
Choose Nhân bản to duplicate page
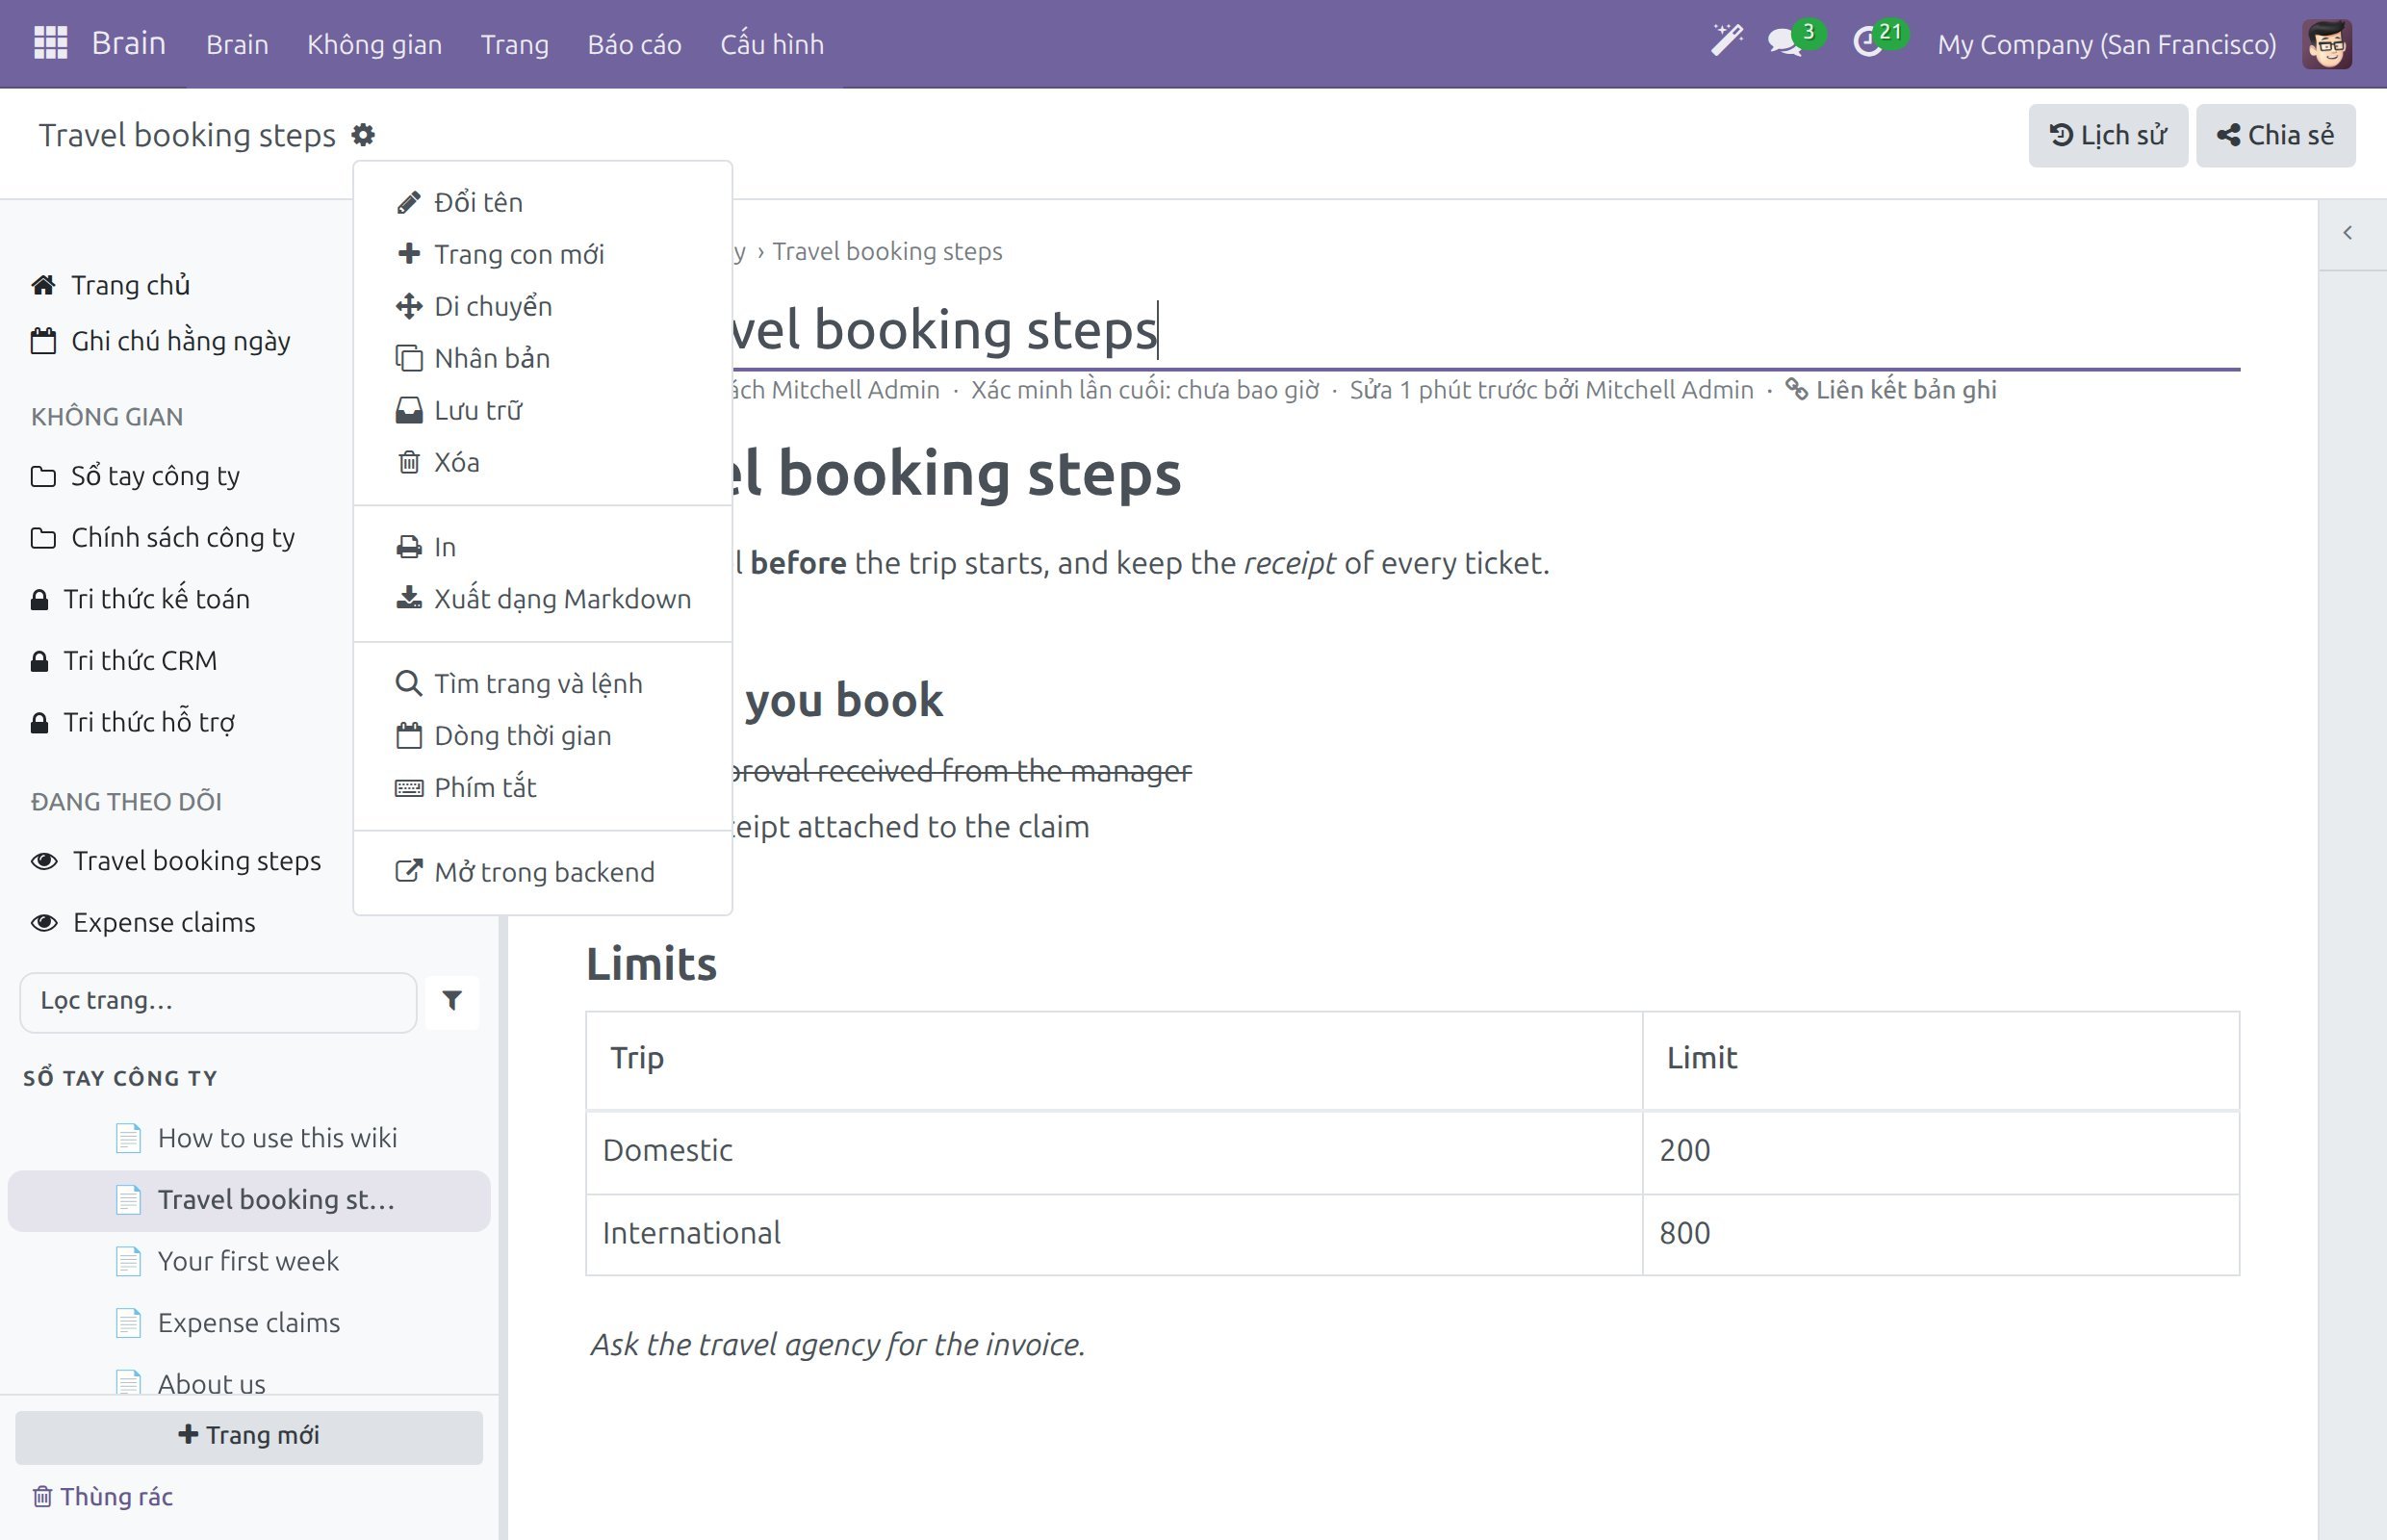click(x=543, y=358)
